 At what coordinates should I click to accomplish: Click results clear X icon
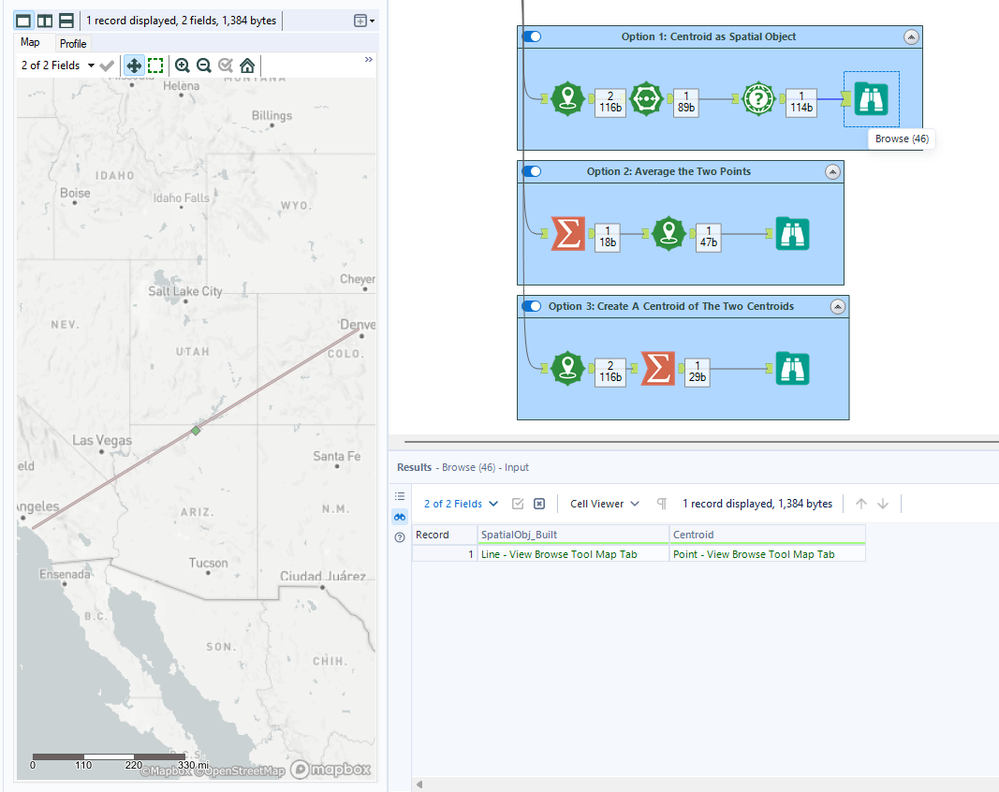point(539,504)
